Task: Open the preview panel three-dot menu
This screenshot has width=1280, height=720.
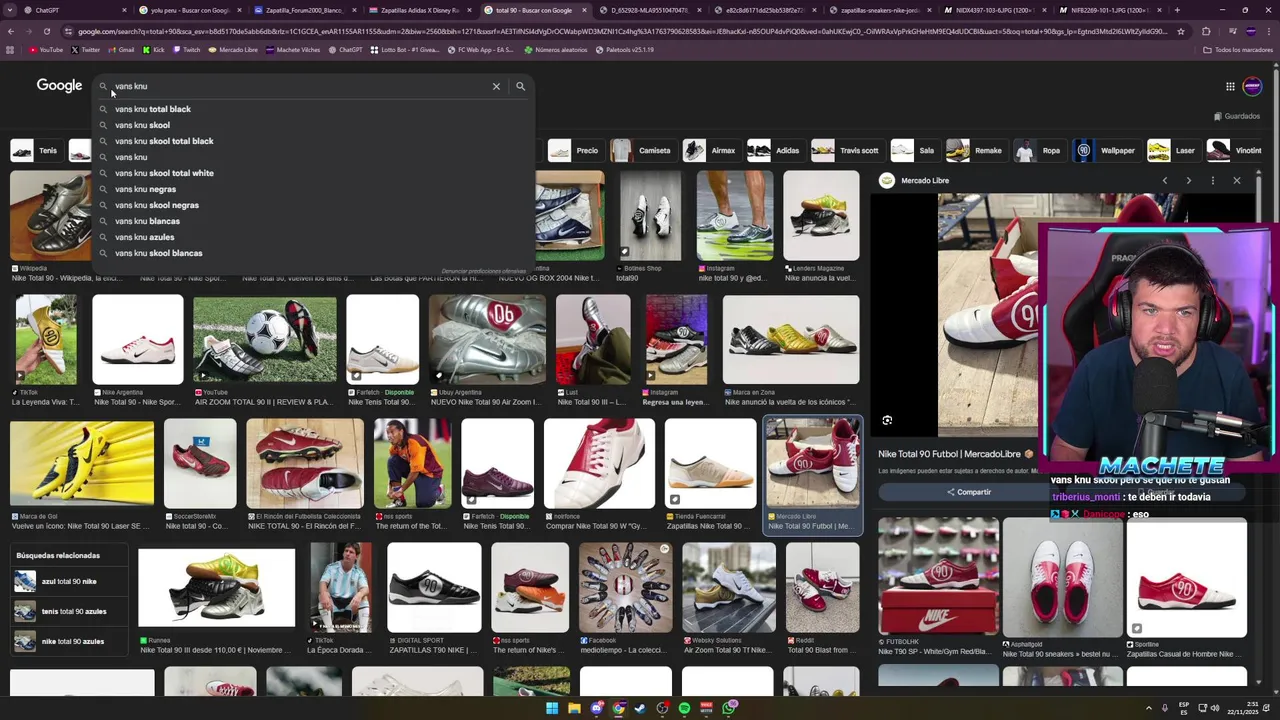Action: click(x=1212, y=181)
